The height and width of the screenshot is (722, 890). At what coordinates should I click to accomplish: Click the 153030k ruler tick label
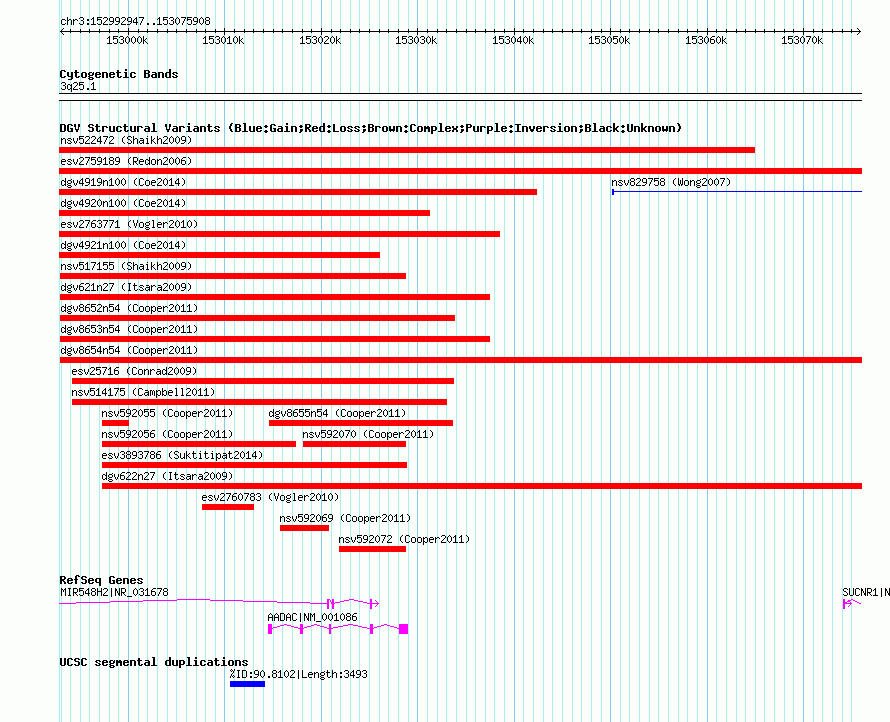[x=416, y=40]
